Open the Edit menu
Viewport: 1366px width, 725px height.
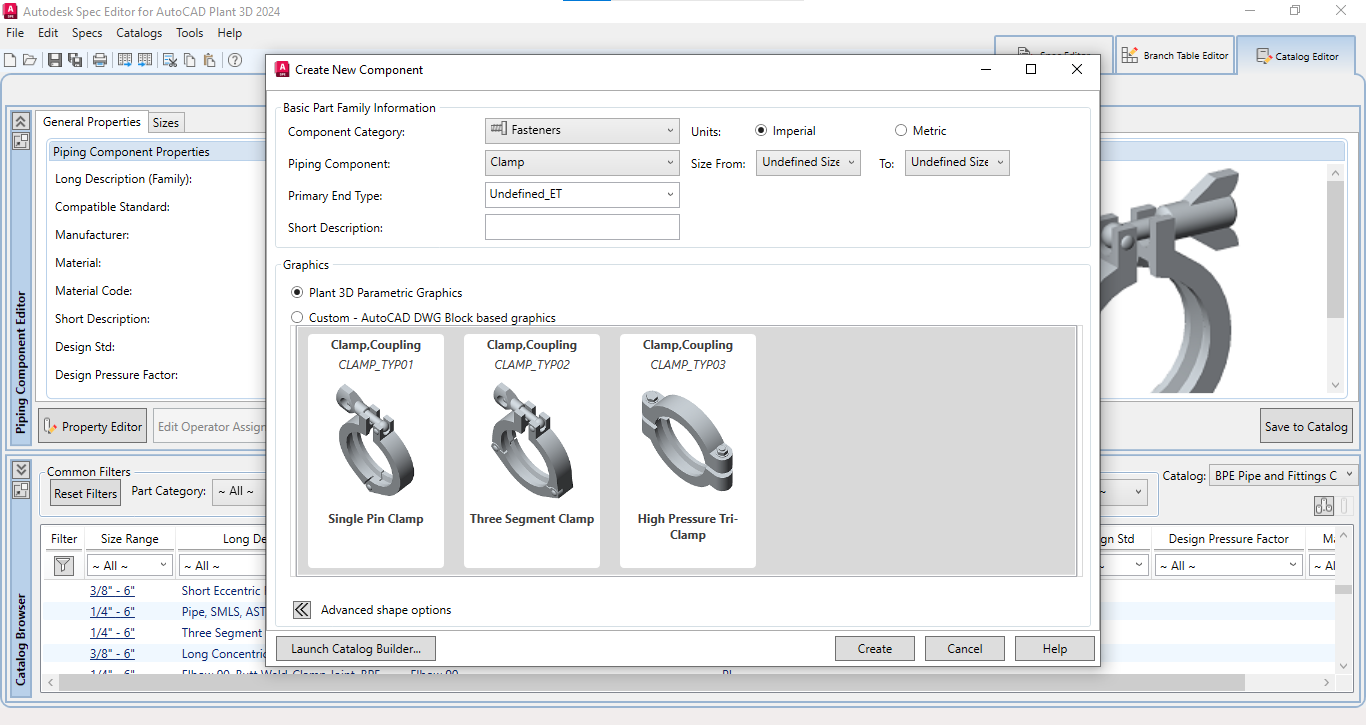coord(48,33)
